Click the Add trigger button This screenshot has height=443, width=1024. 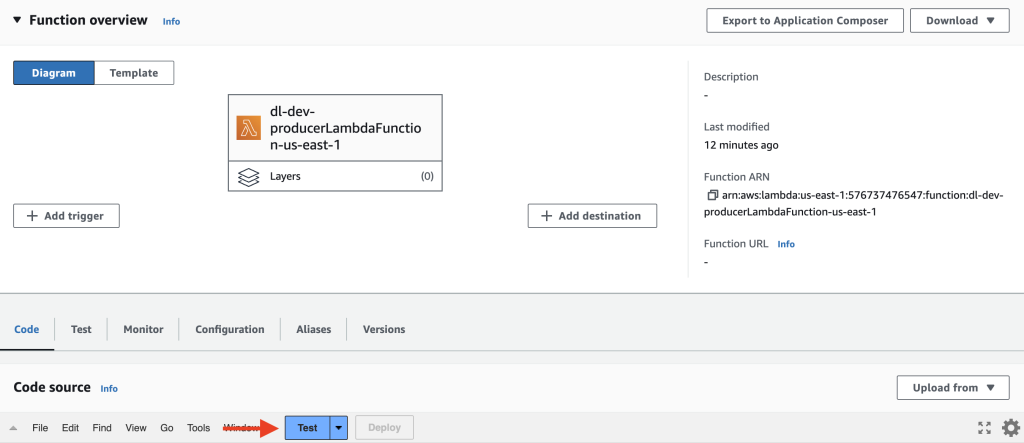66,216
